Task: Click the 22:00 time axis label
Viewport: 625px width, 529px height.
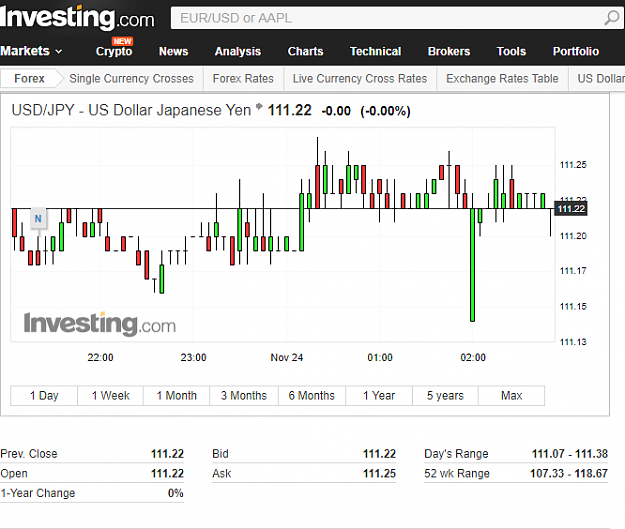Action: 100,358
